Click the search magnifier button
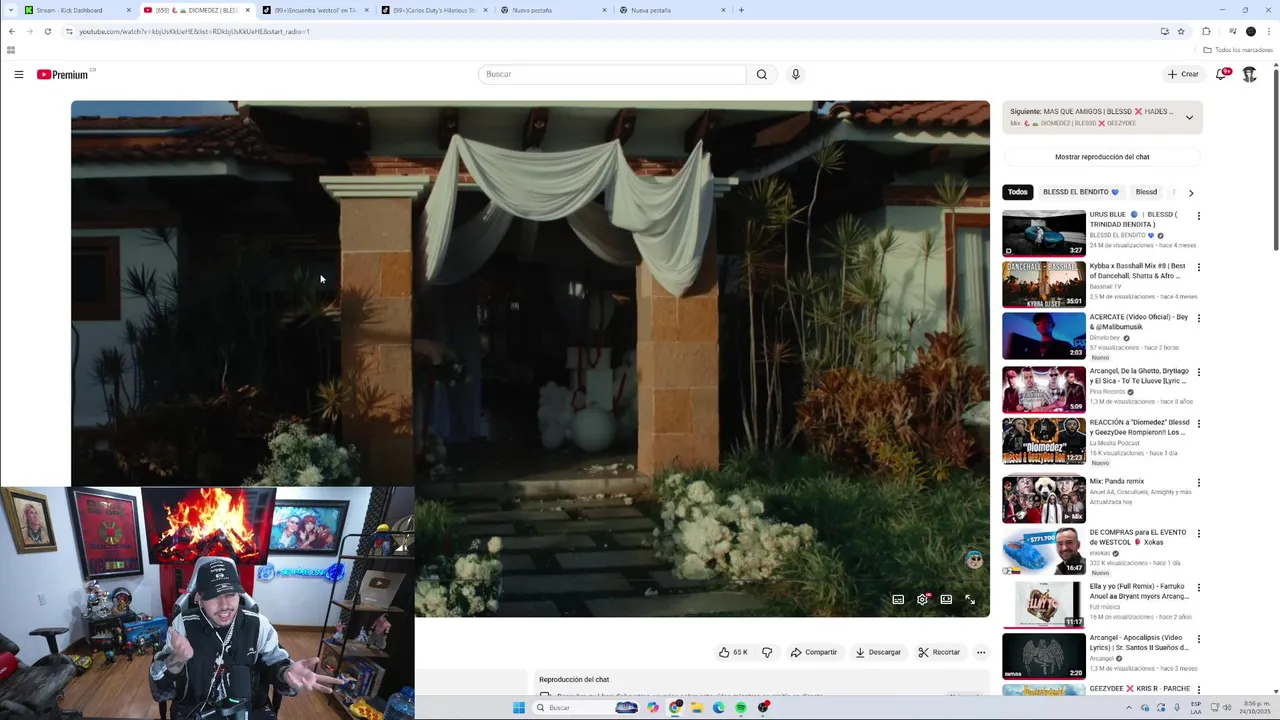1280x720 pixels. (762, 74)
